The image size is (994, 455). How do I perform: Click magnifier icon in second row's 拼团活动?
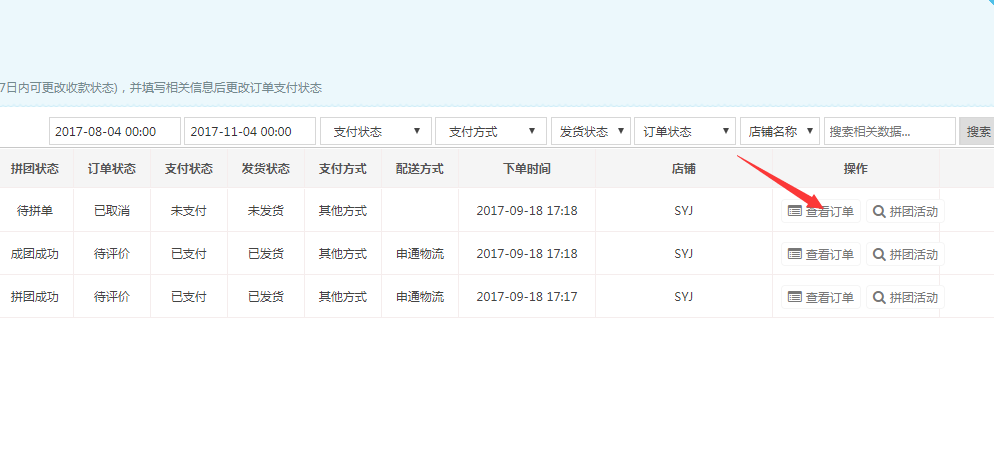point(879,254)
